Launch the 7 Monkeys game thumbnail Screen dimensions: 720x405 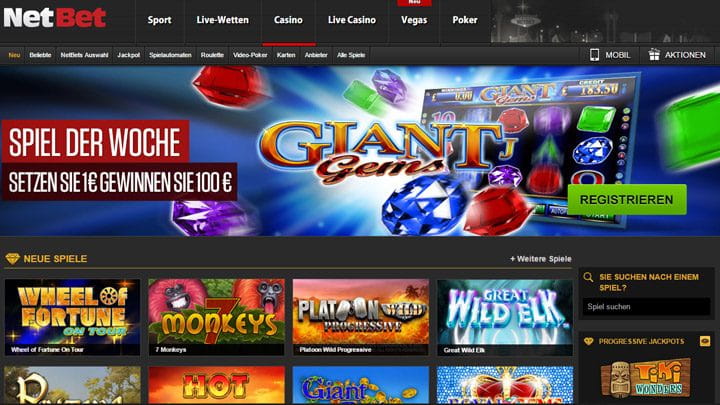pyautogui.click(x=216, y=317)
